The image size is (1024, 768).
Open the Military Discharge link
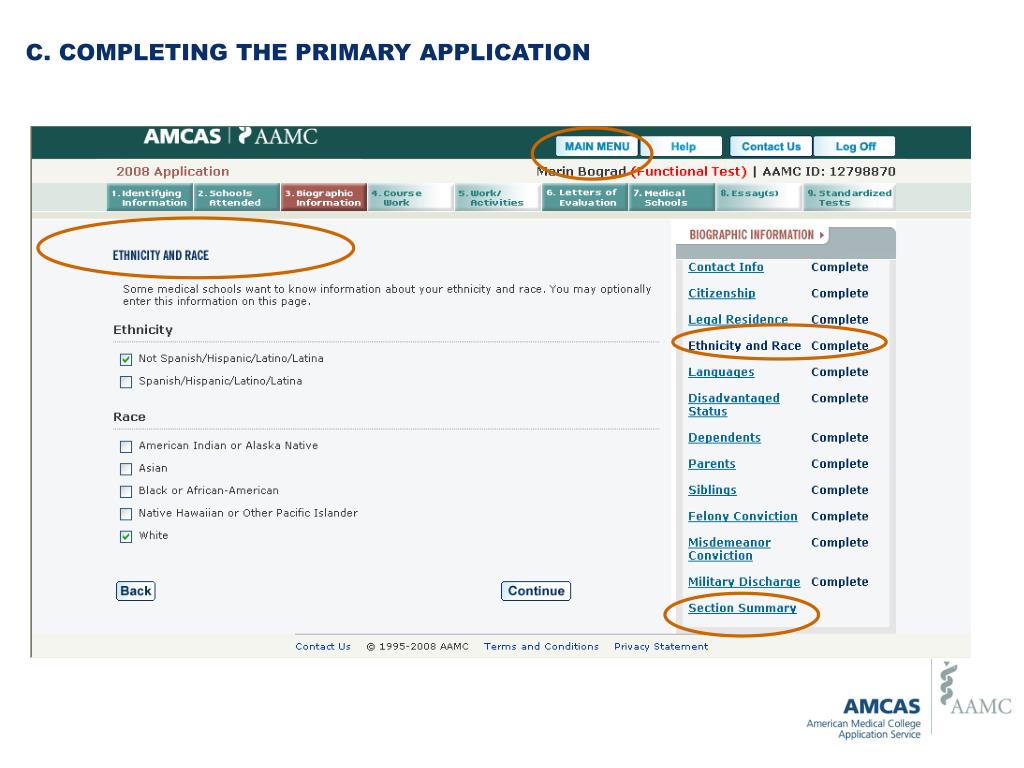point(744,582)
